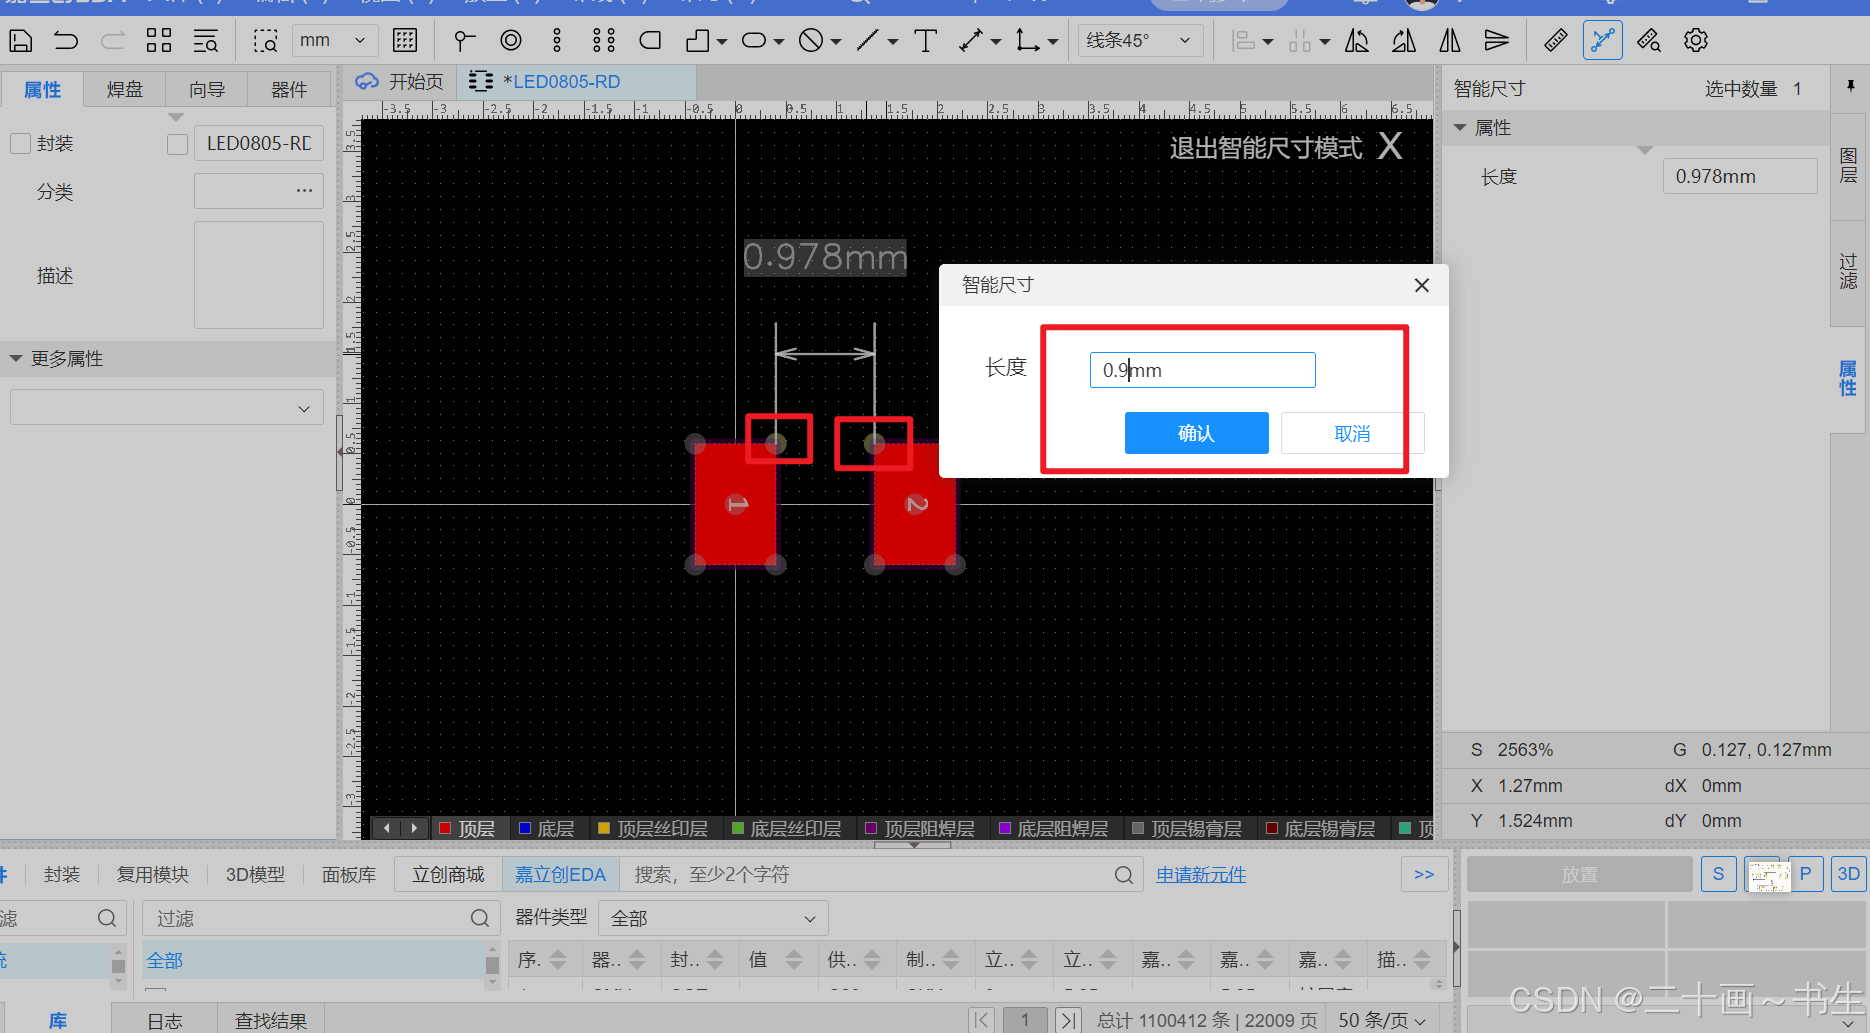Select the Text tool
The width and height of the screenshot is (1870, 1033).
click(x=926, y=41)
